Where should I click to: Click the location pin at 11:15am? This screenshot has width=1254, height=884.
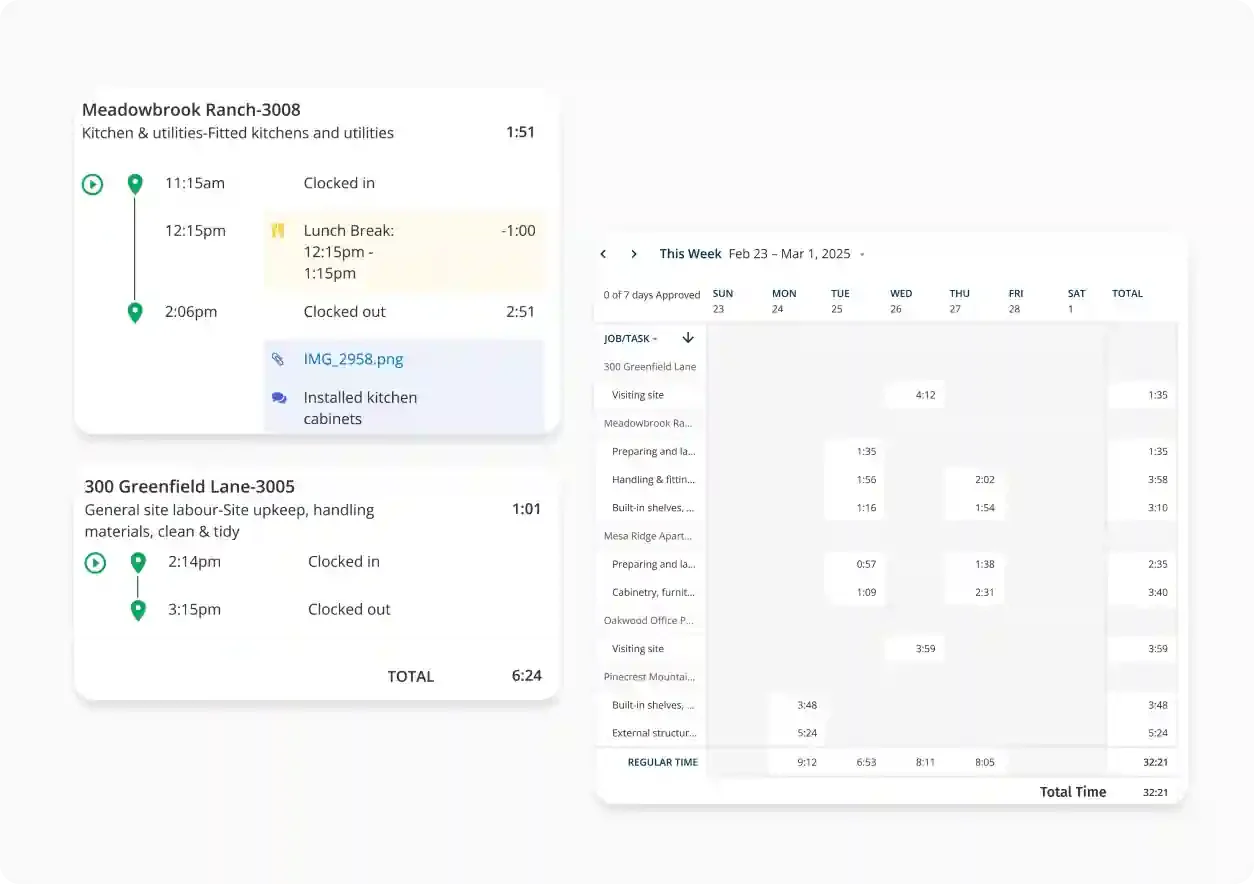135,184
